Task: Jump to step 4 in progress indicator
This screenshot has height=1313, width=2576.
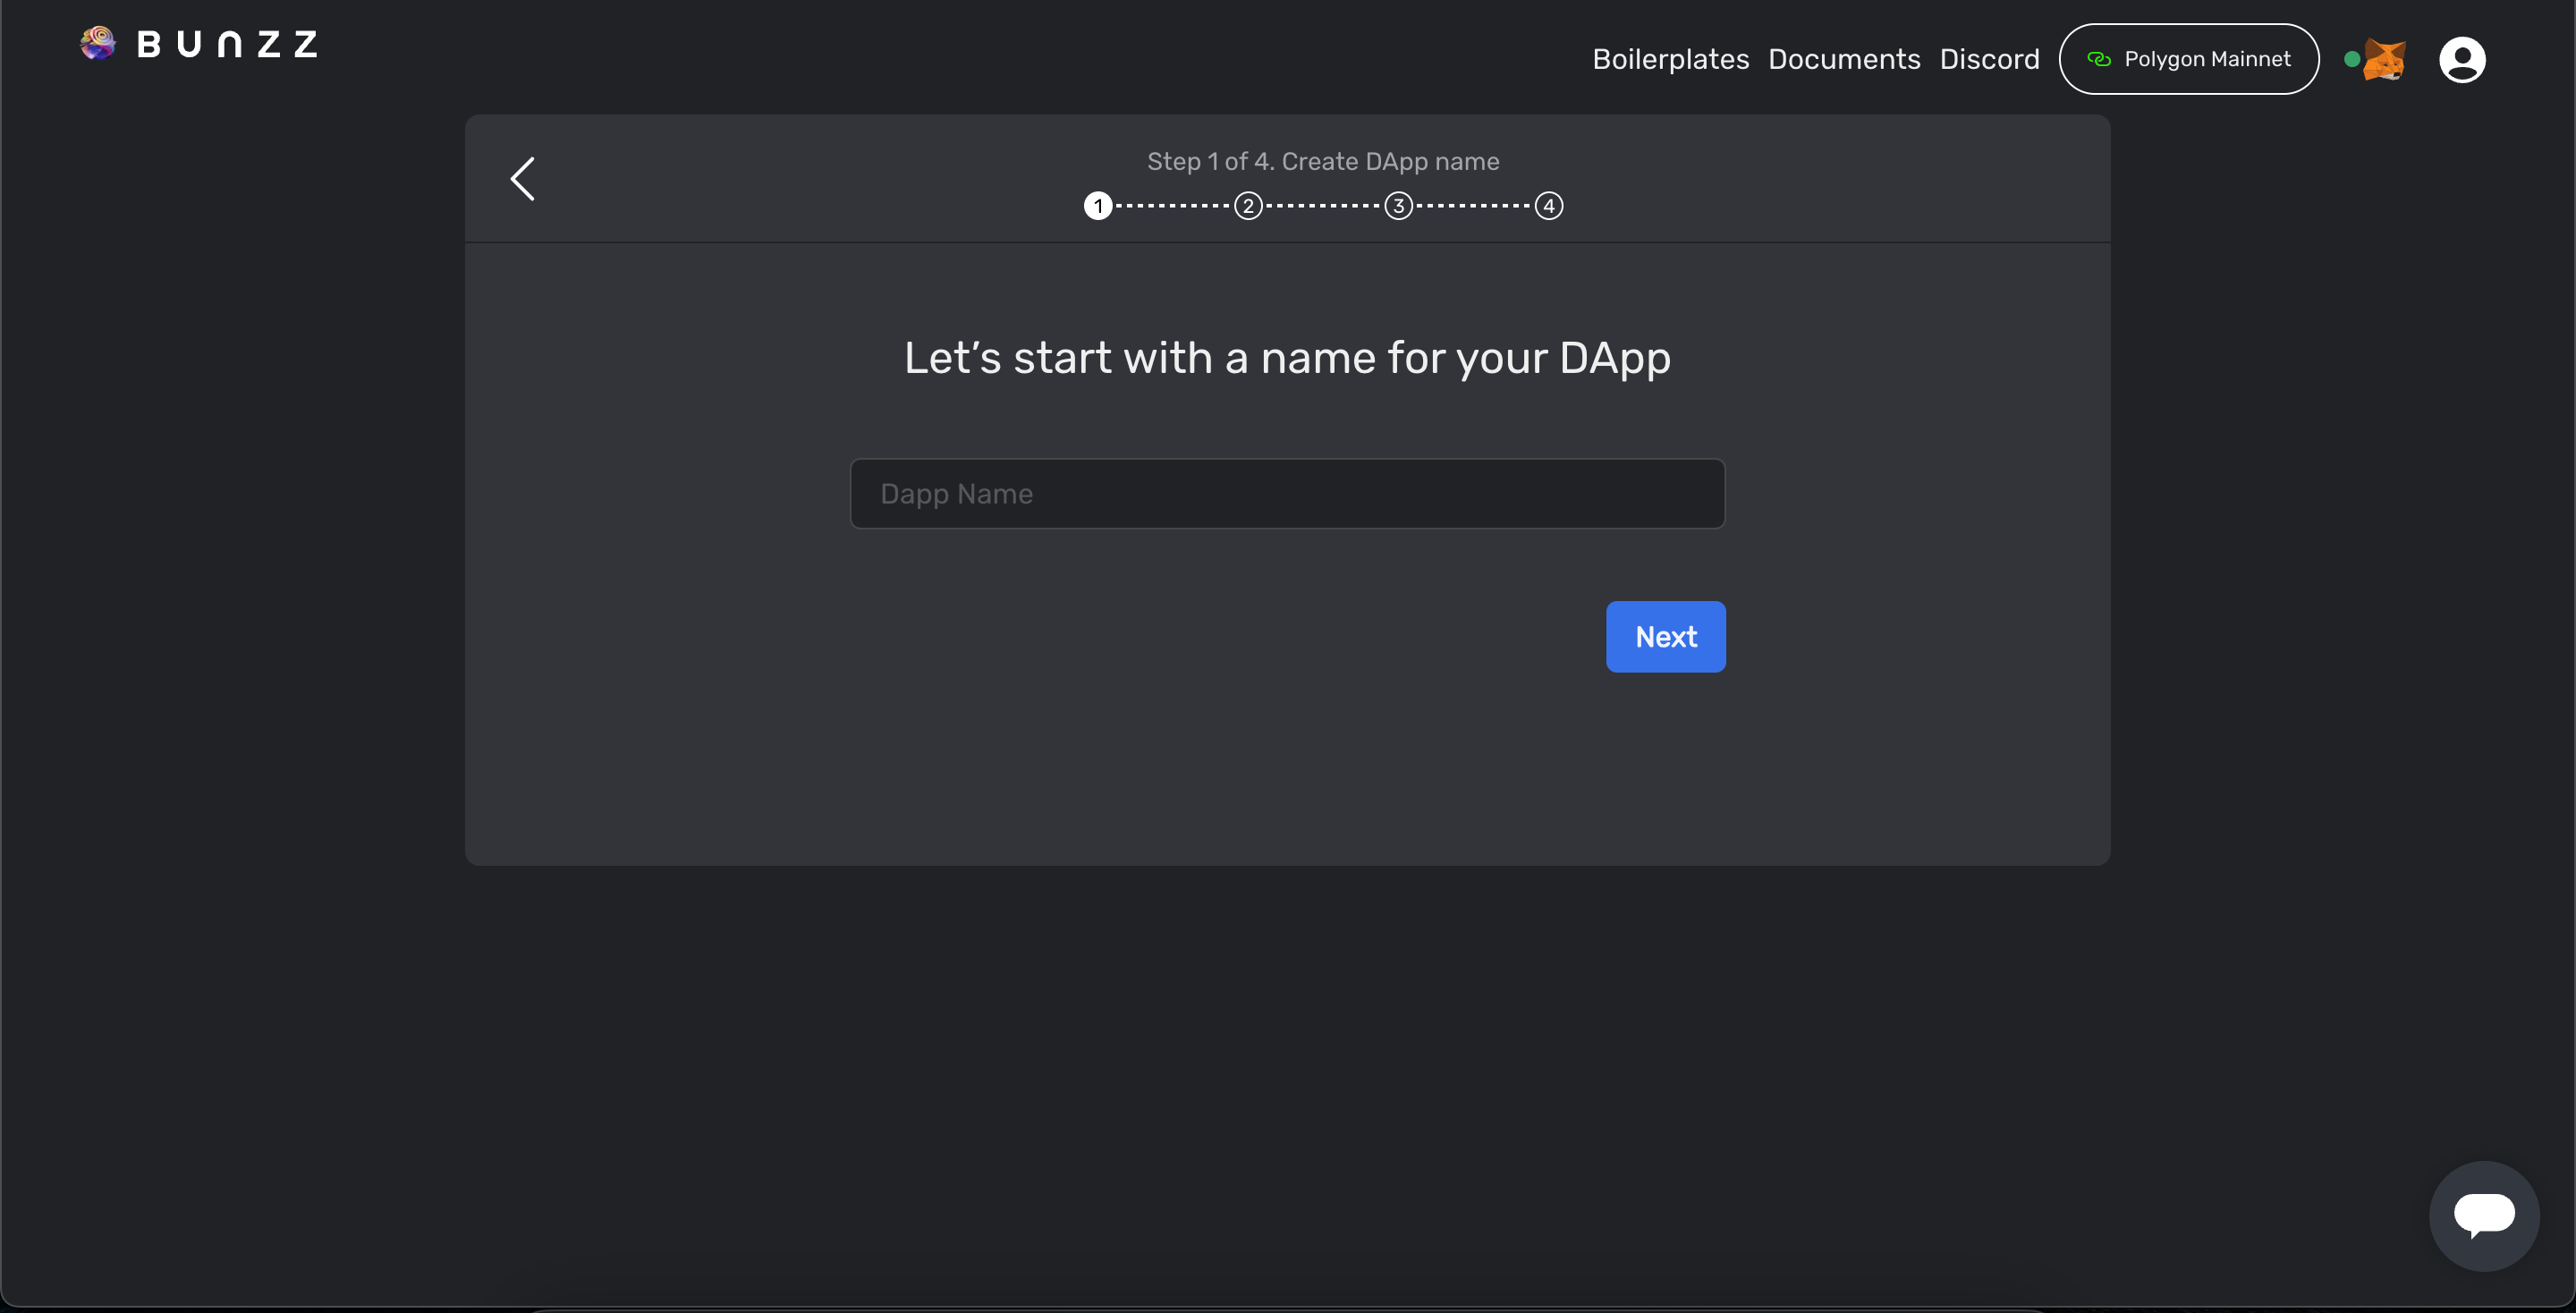Action: click(x=1549, y=206)
